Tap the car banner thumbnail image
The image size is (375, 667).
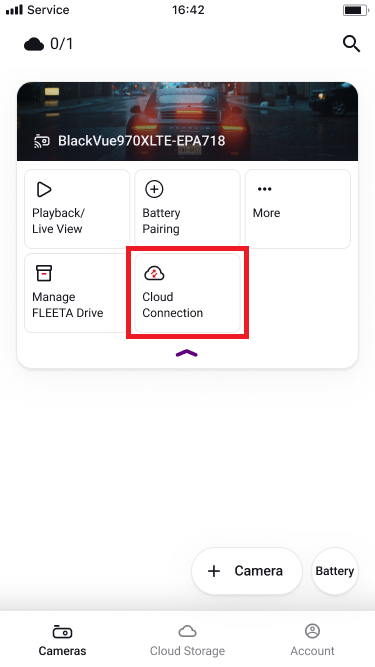188,121
